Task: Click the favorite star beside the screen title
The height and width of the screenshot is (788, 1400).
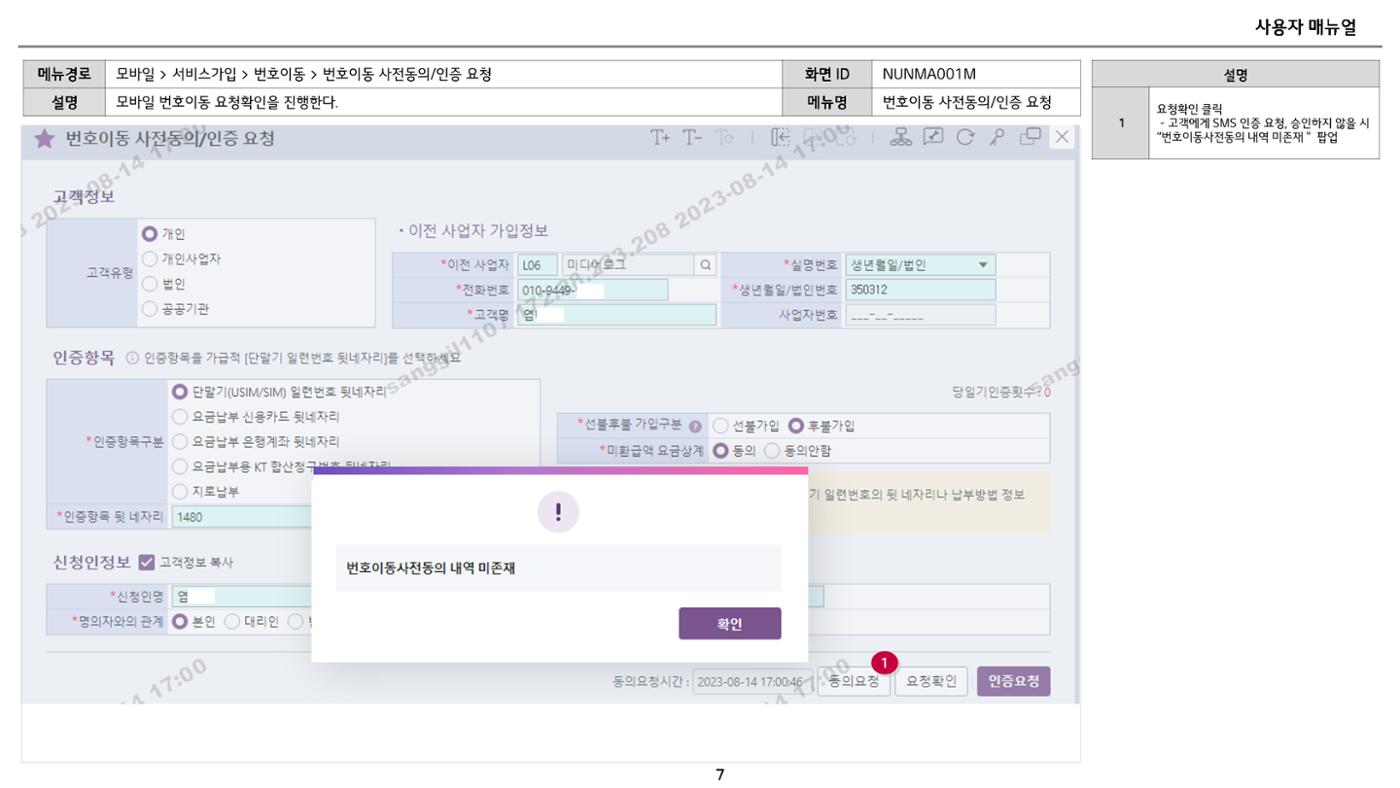Action: pos(45,139)
